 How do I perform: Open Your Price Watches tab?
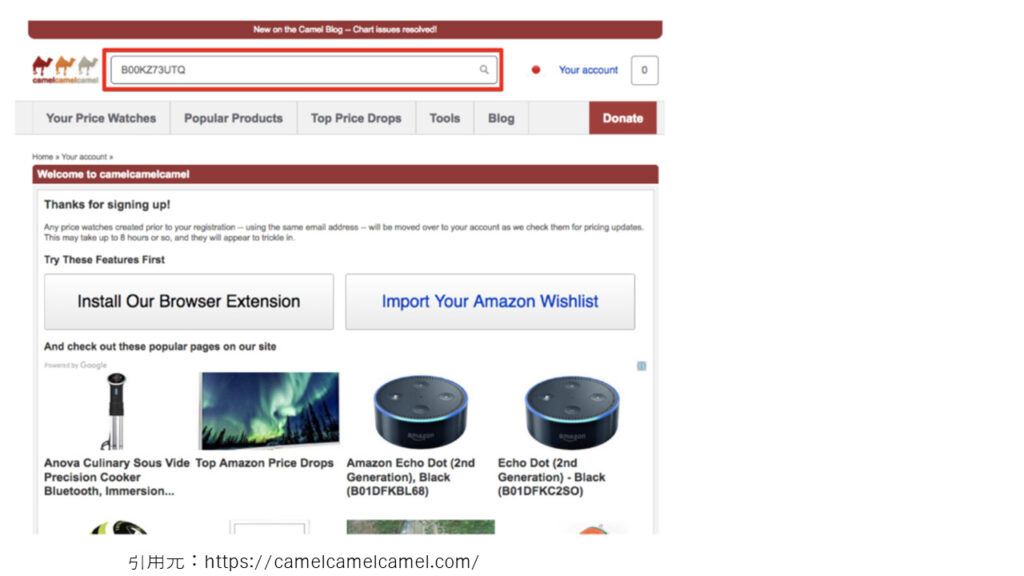101,118
